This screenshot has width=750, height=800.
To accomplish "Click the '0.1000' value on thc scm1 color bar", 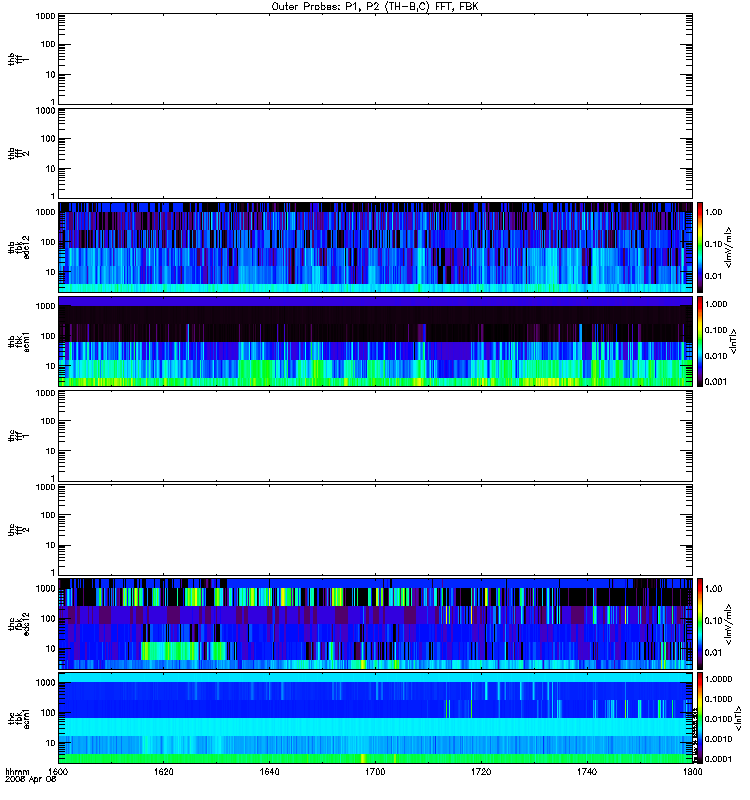I will click(x=718, y=699).
